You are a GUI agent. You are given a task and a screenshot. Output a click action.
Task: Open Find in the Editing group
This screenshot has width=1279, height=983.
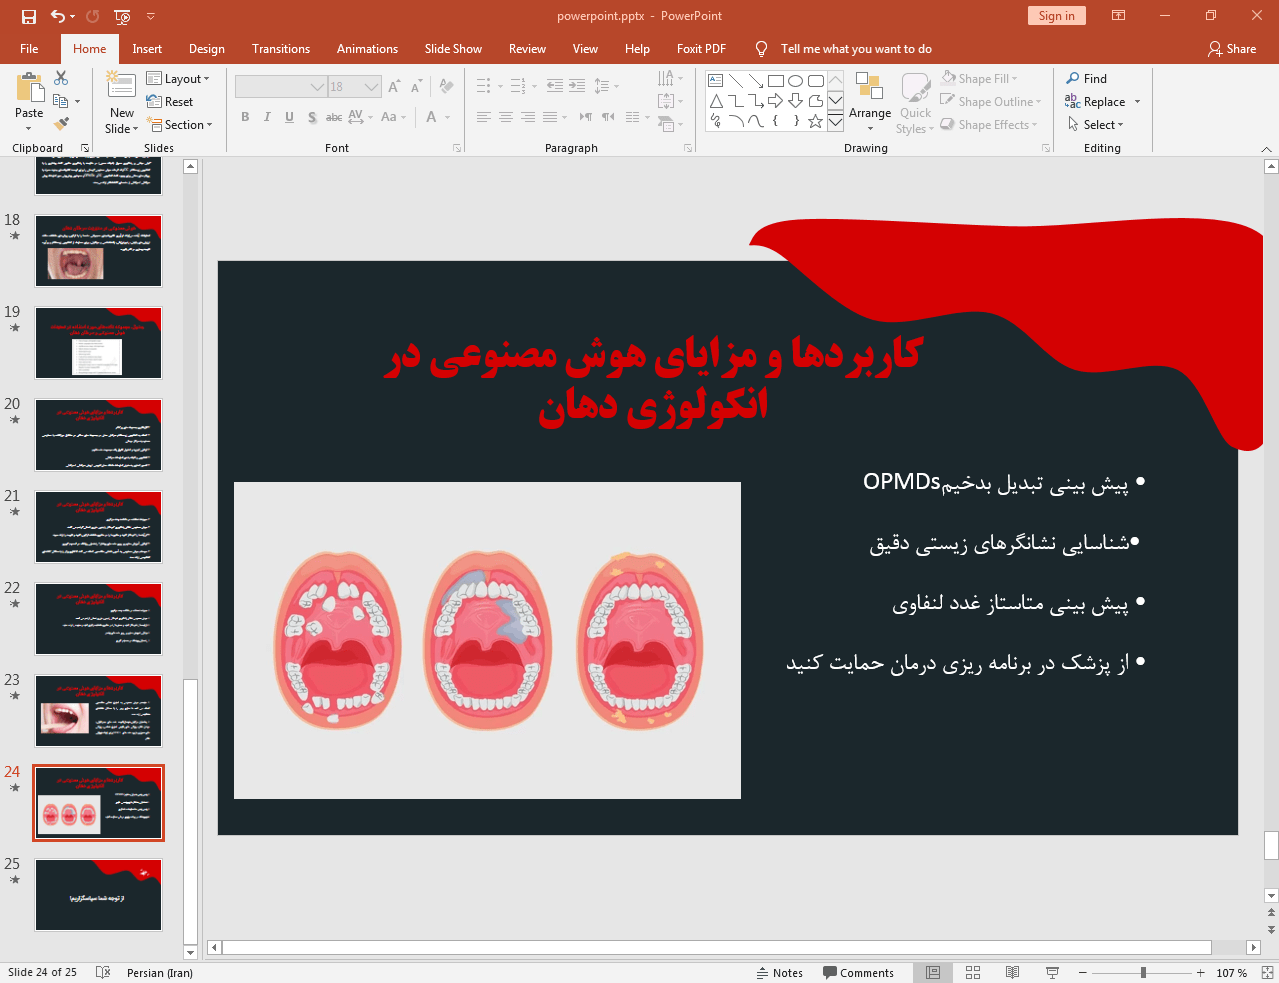pyautogui.click(x=1086, y=78)
